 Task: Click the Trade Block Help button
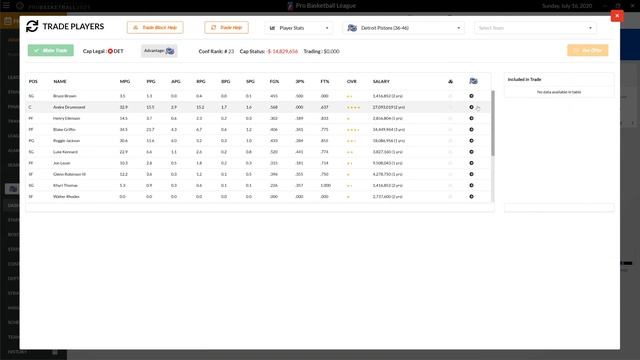(x=155, y=27)
